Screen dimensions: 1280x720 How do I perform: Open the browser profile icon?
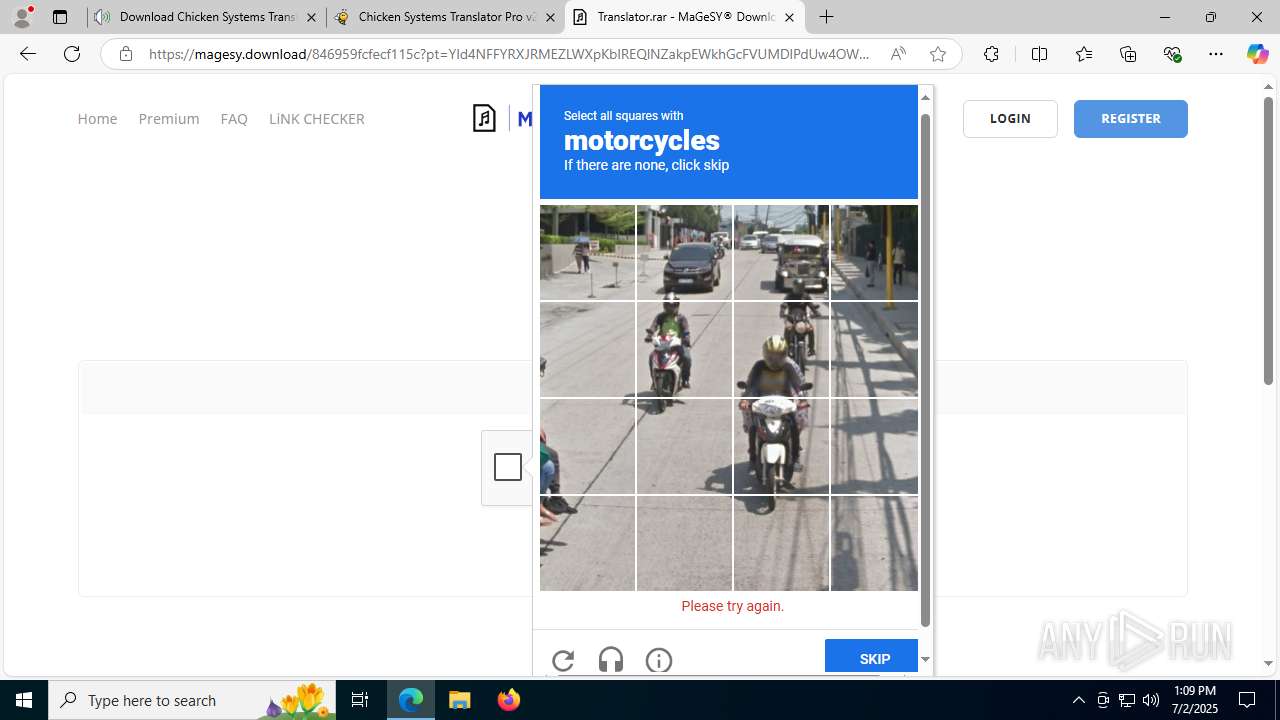pyautogui.click(x=22, y=17)
